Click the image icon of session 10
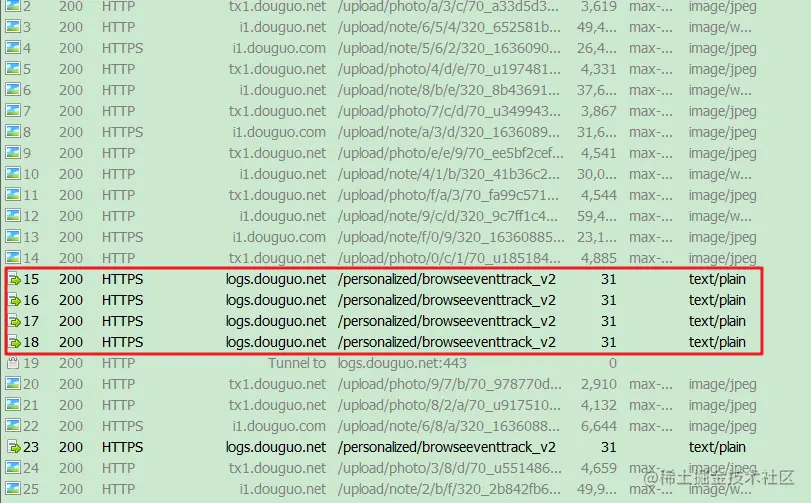This screenshot has height=503, width=811. coord(13,174)
